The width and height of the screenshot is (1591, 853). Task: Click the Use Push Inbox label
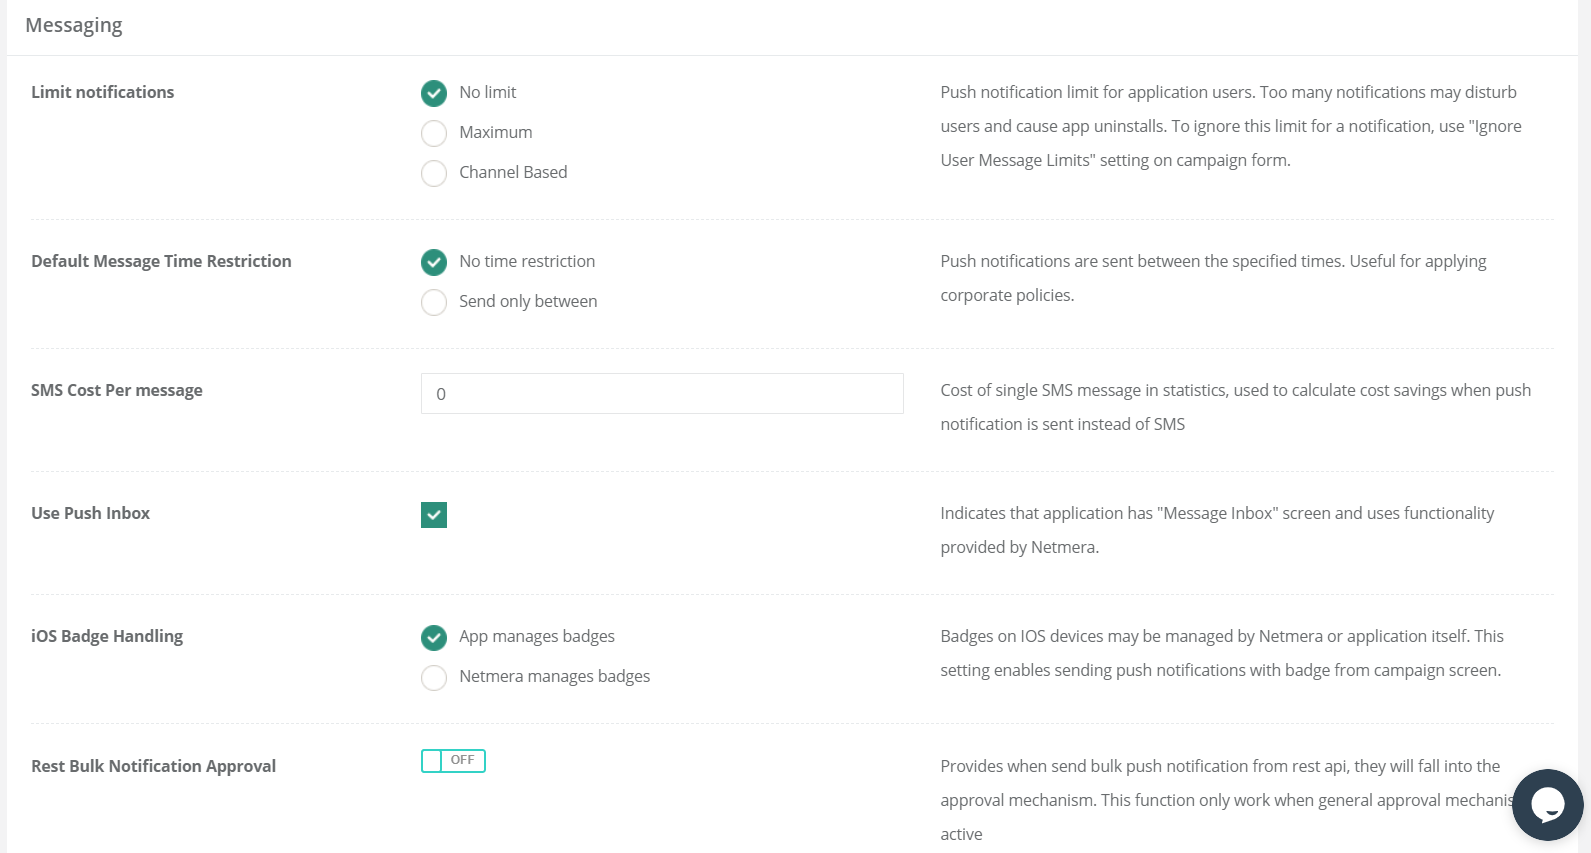coord(91,513)
